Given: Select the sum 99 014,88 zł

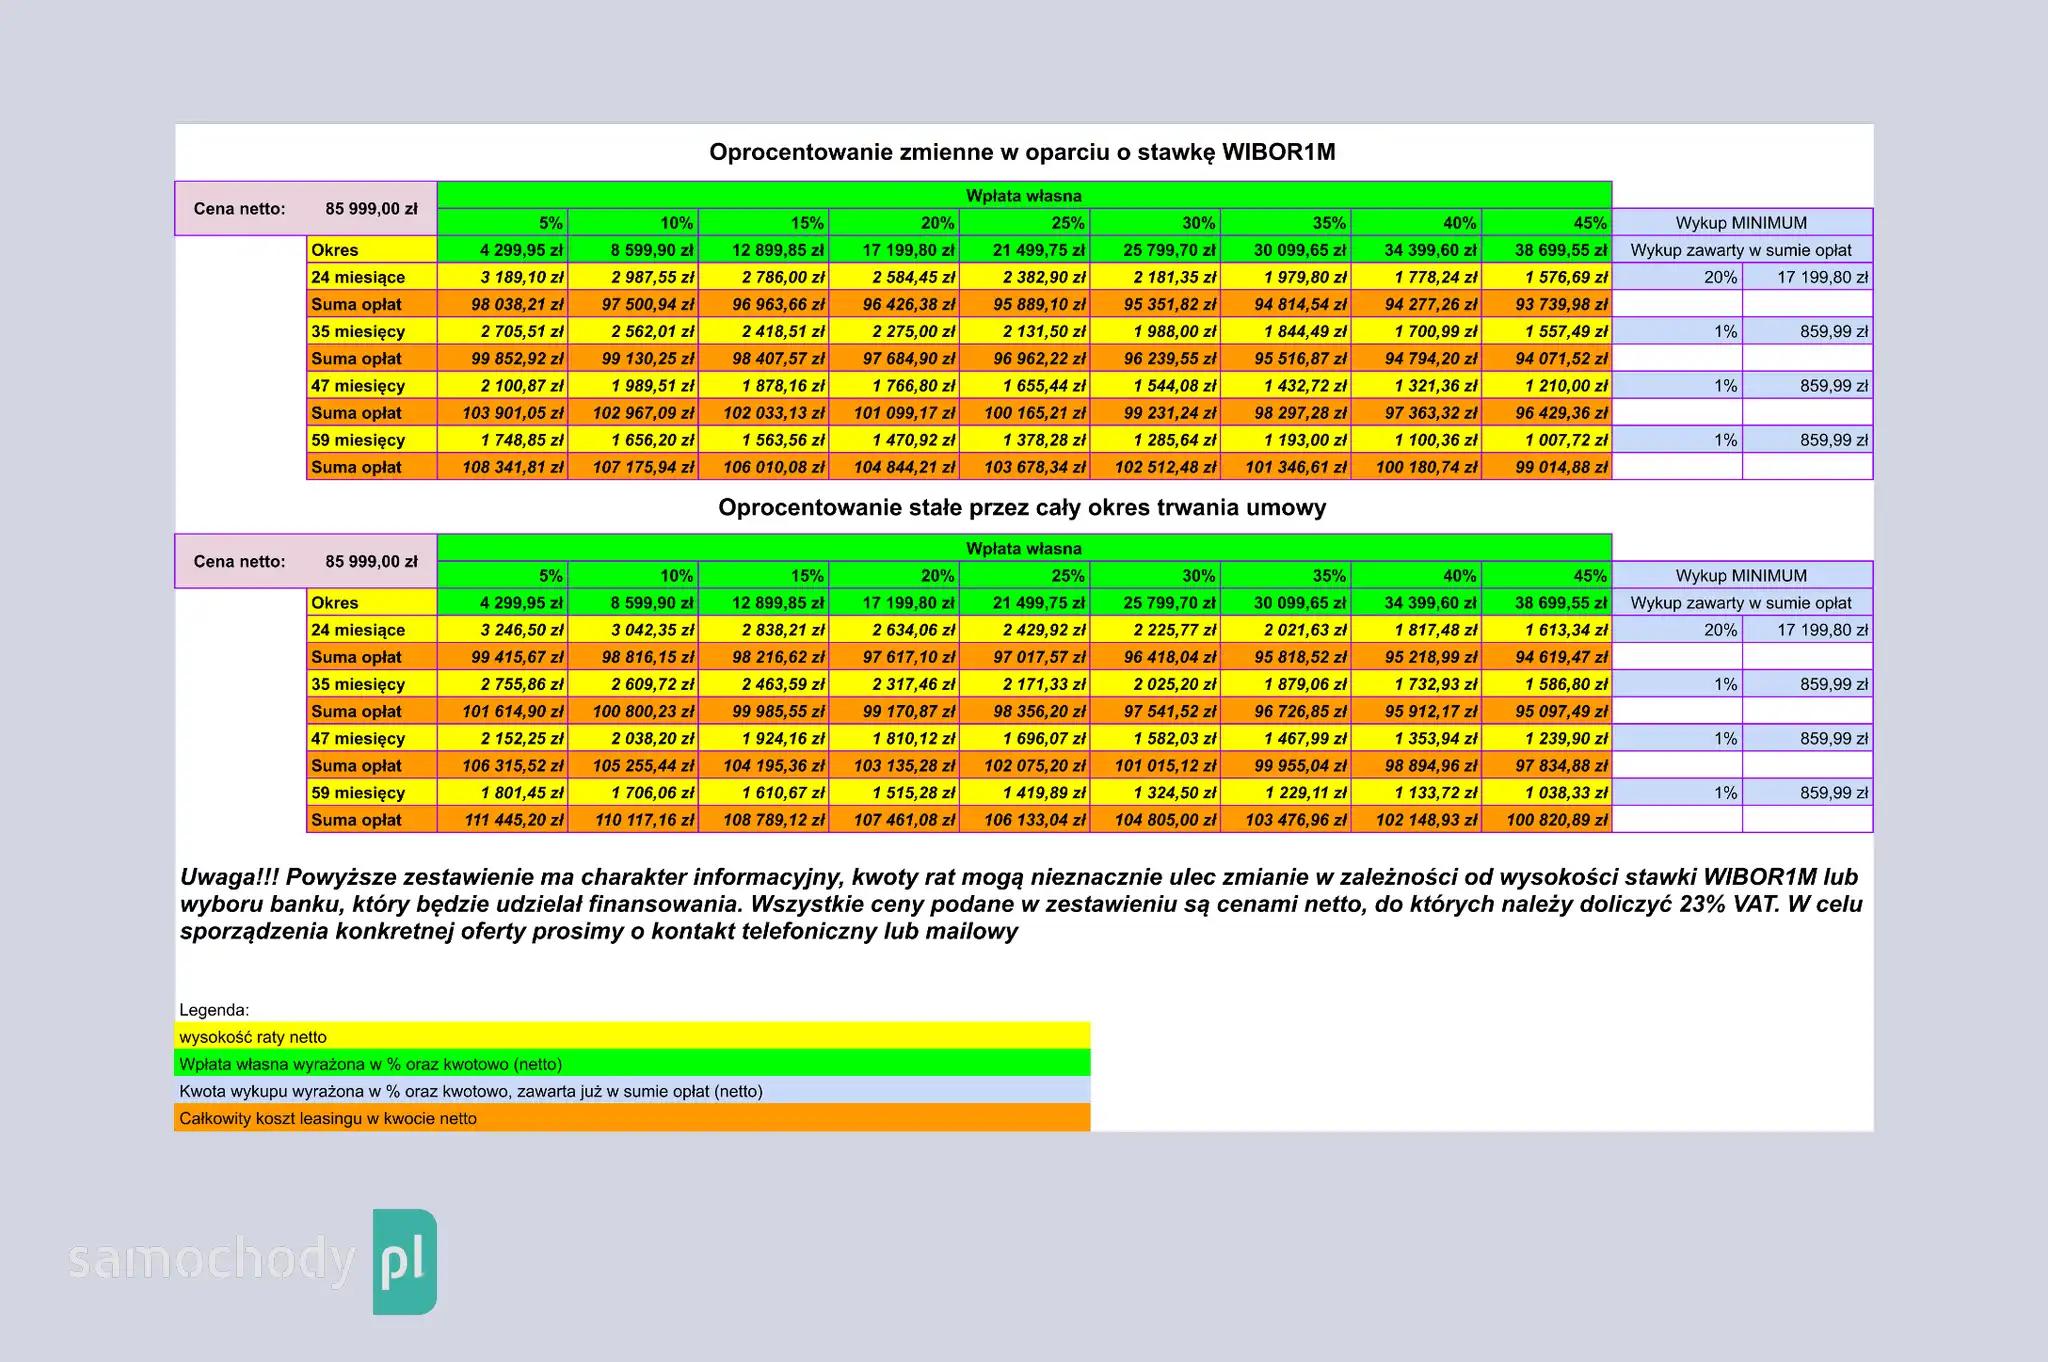Looking at the screenshot, I should [1547, 466].
